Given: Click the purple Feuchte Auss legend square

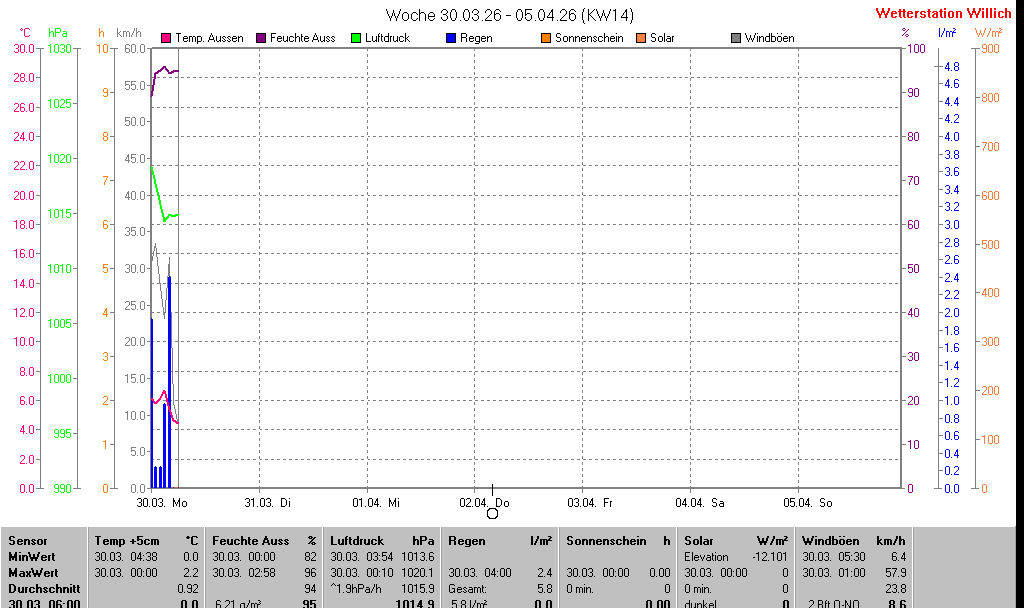Looking at the screenshot, I should pos(261,38).
